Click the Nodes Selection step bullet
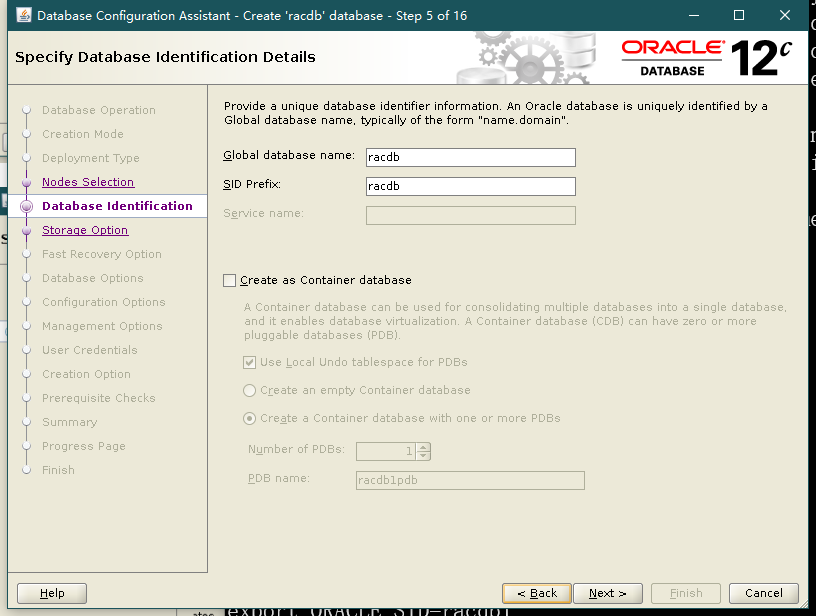This screenshot has width=816, height=616. (x=27, y=183)
